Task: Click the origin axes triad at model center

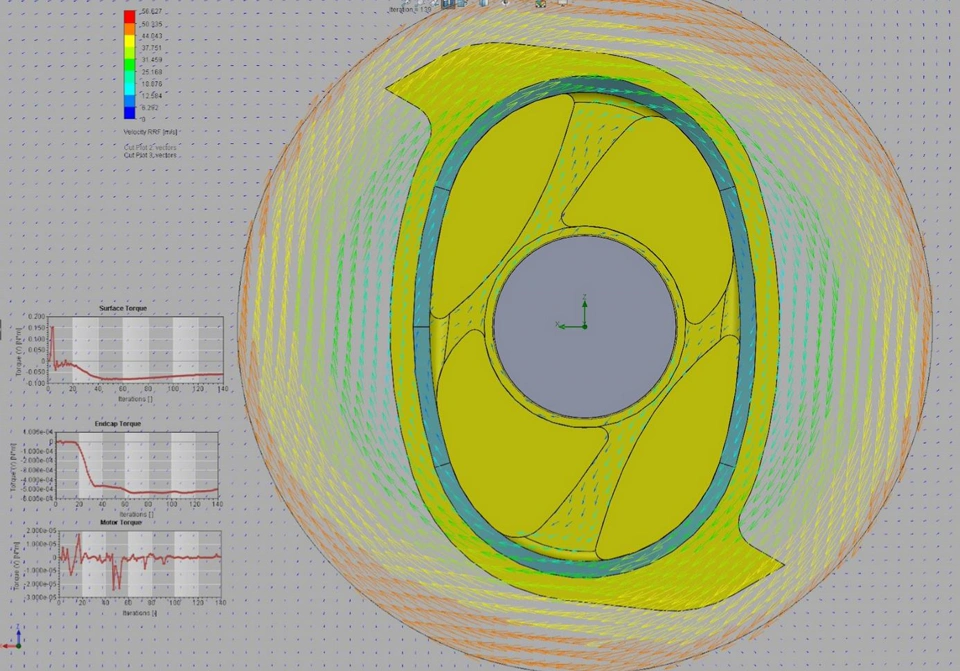Action: click(574, 313)
